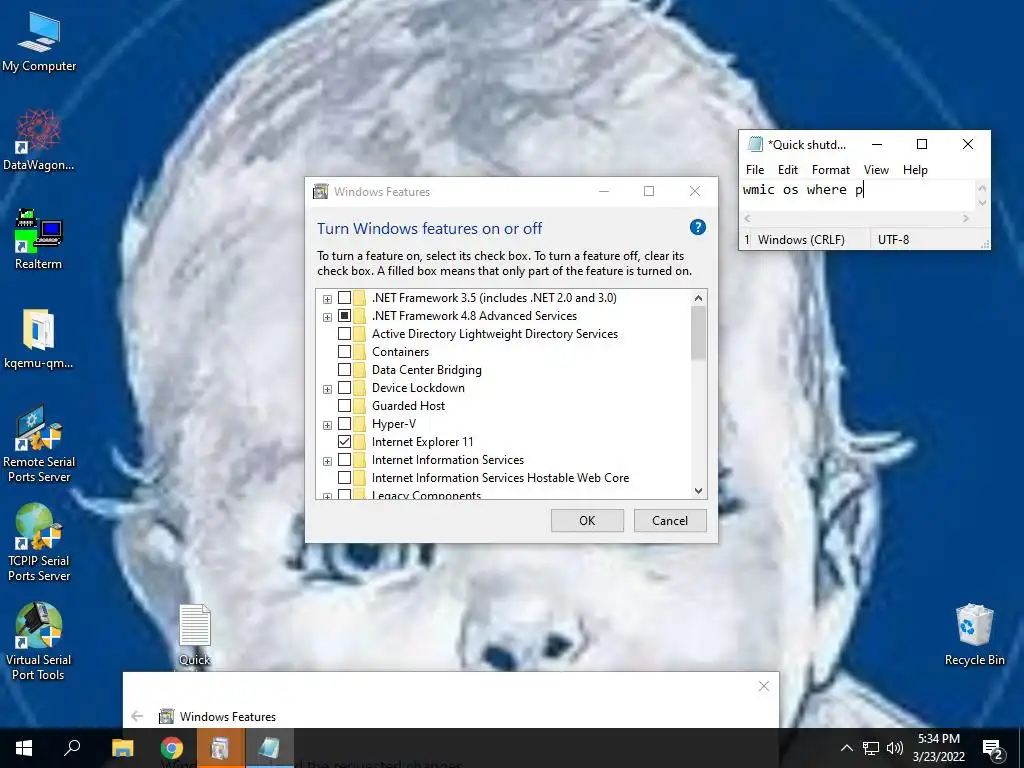Open File Explorer from taskbar

click(x=122, y=748)
